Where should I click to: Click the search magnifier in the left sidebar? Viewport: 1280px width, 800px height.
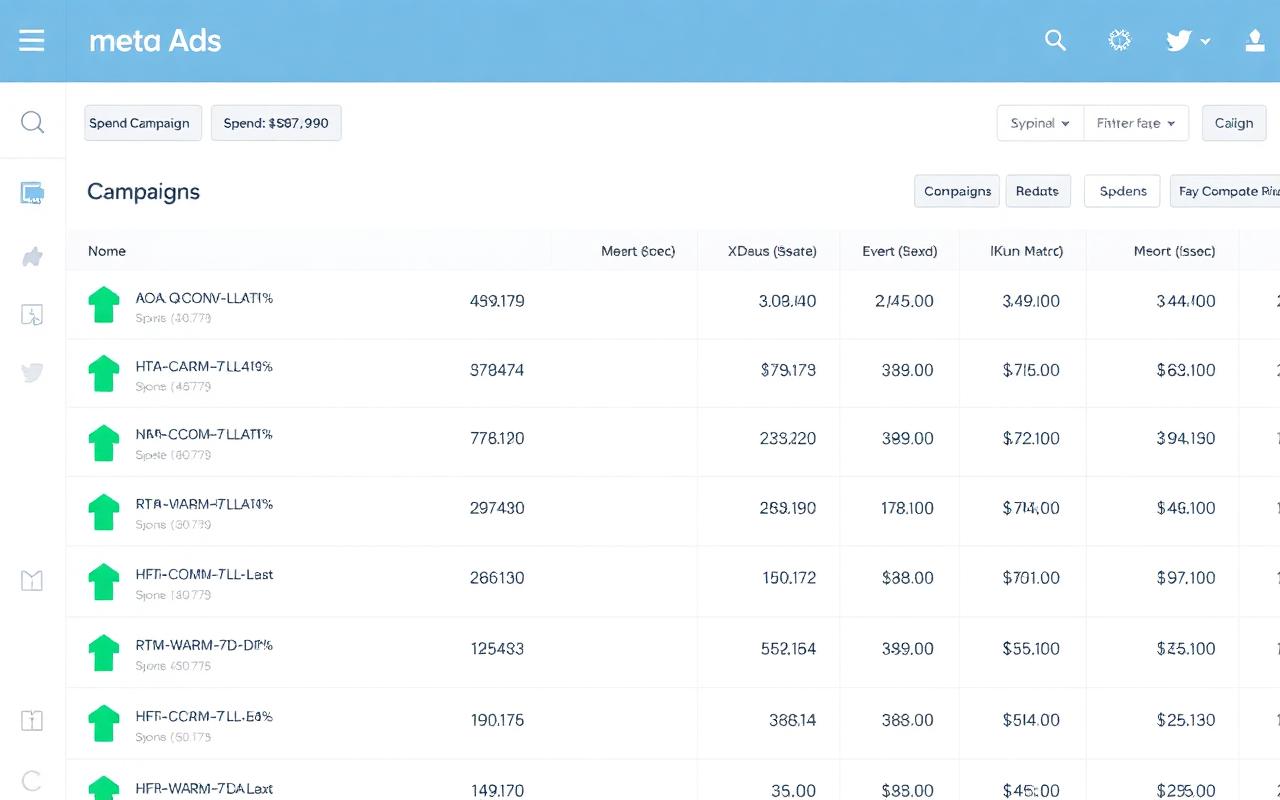coord(32,122)
